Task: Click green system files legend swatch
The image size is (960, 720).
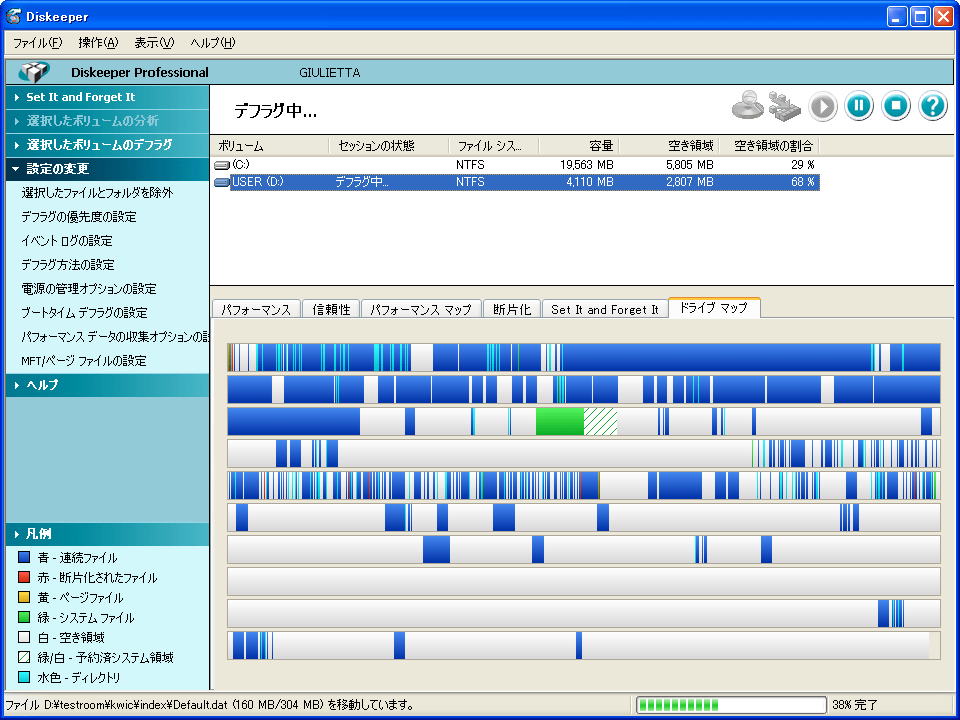Action: [x=24, y=617]
